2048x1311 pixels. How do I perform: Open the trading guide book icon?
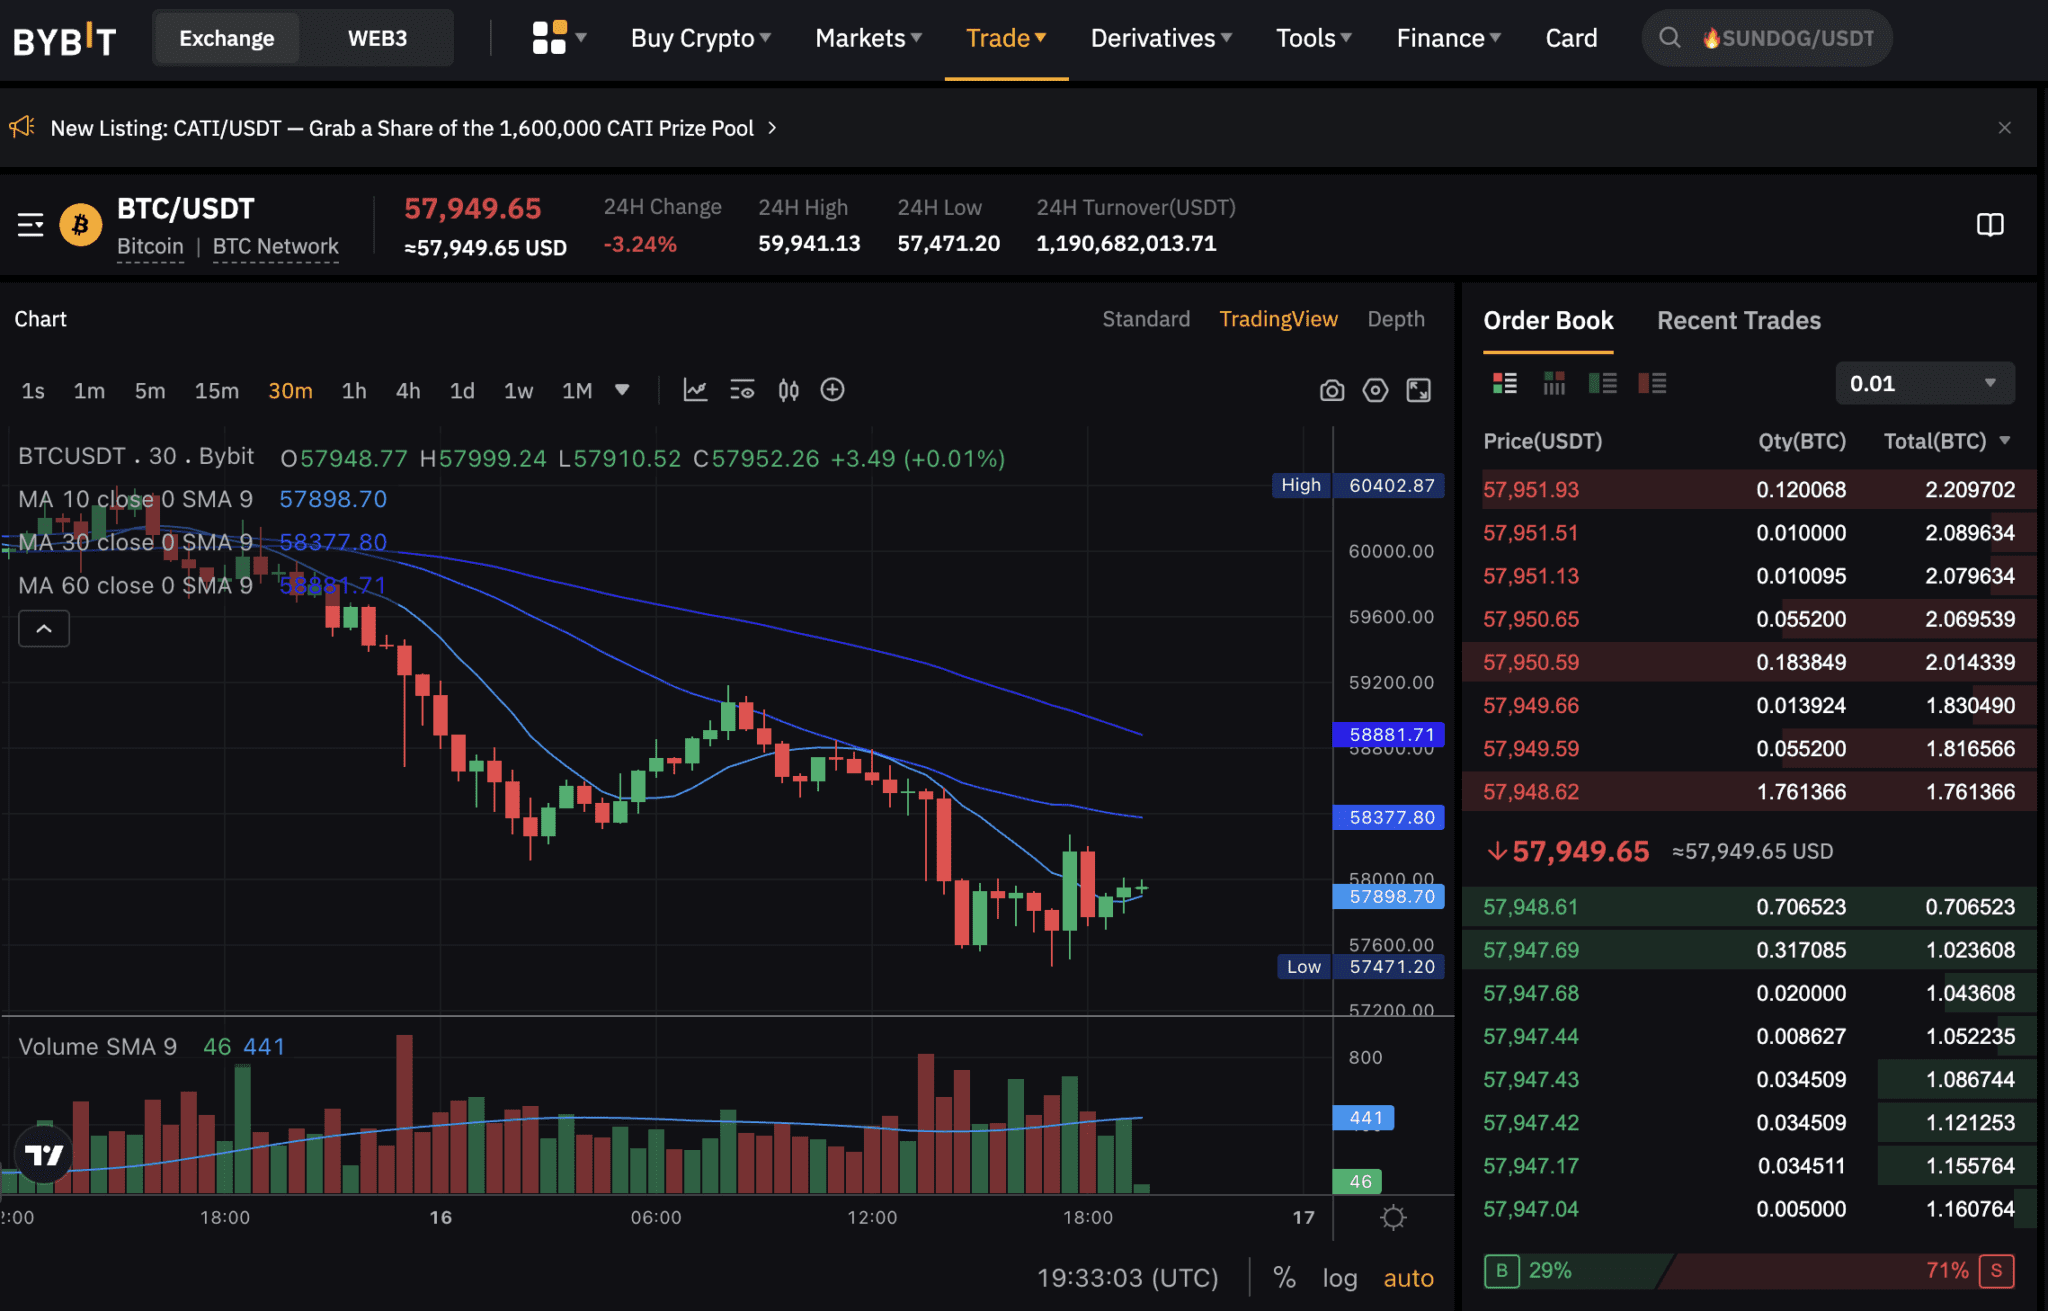pos(1989,225)
